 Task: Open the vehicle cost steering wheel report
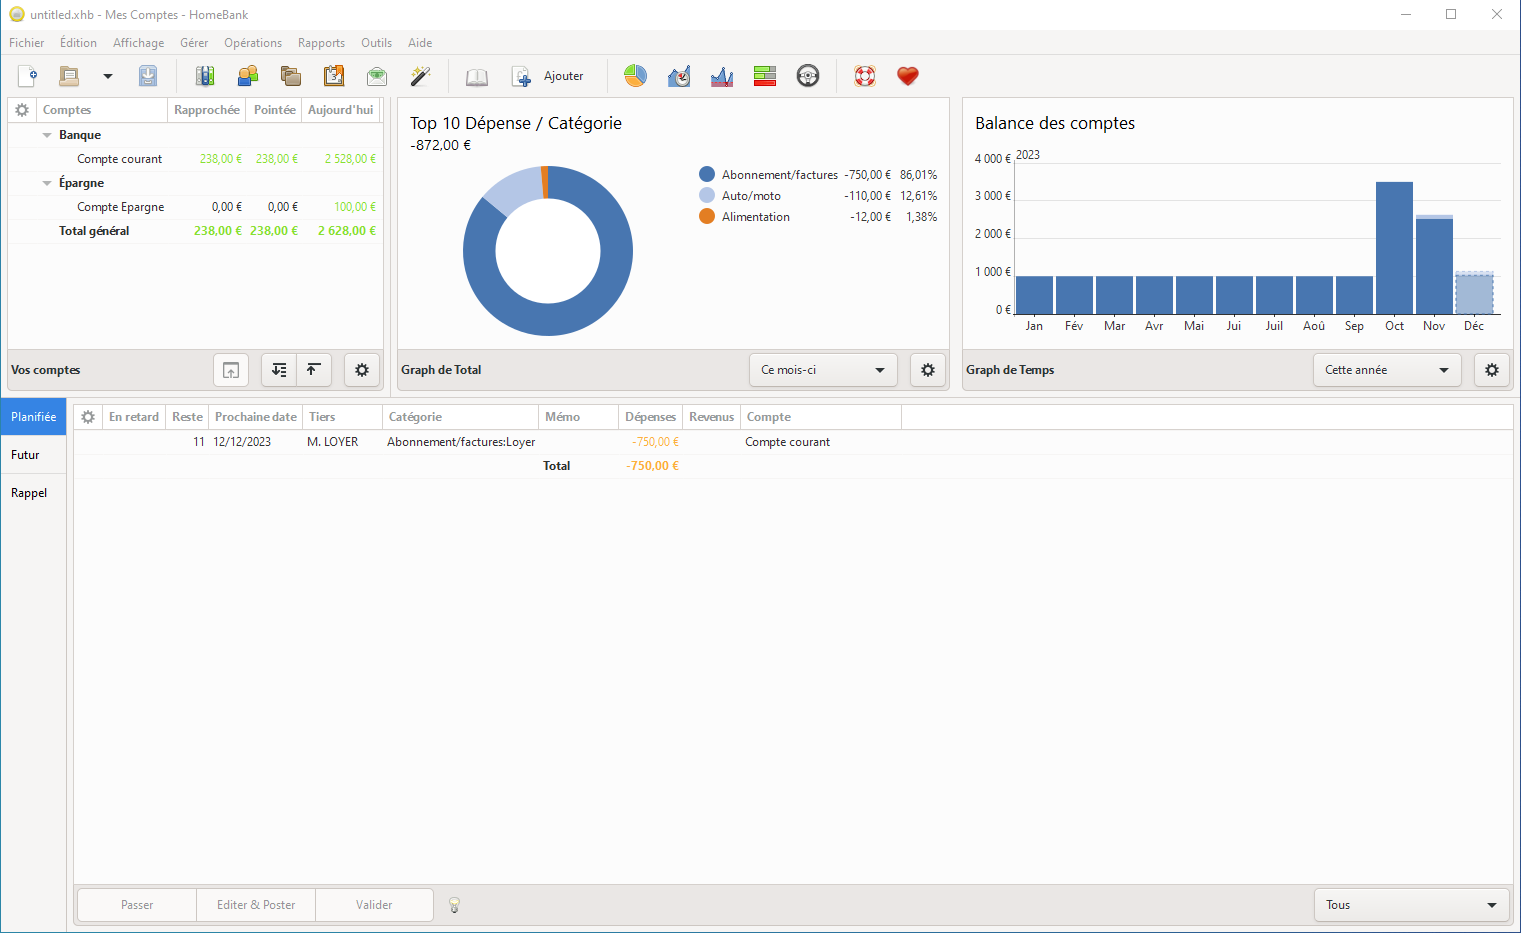coord(808,76)
